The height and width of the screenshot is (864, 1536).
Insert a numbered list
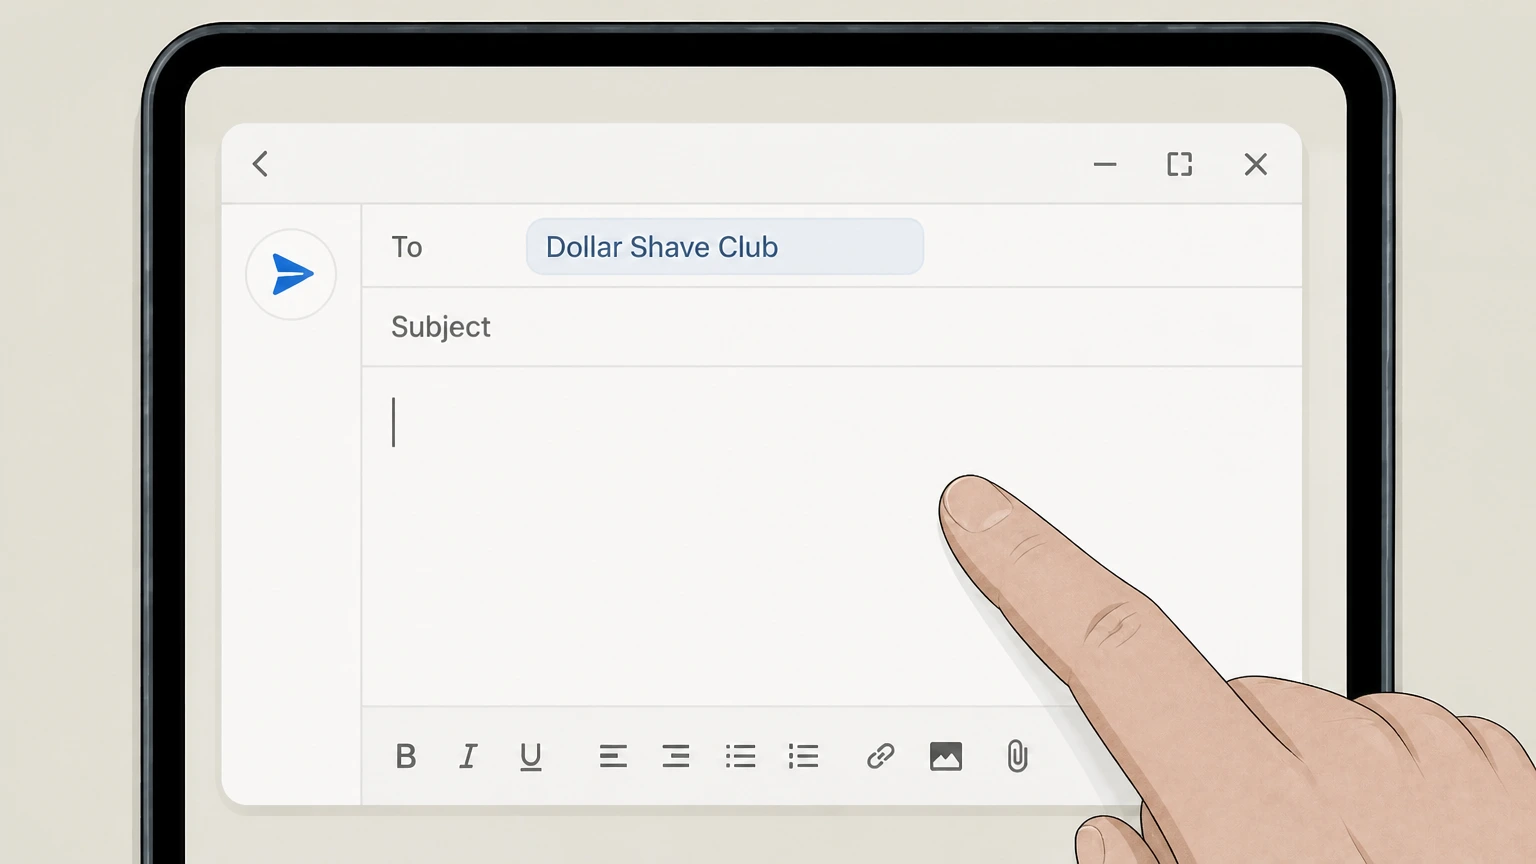[x=803, y=756]
